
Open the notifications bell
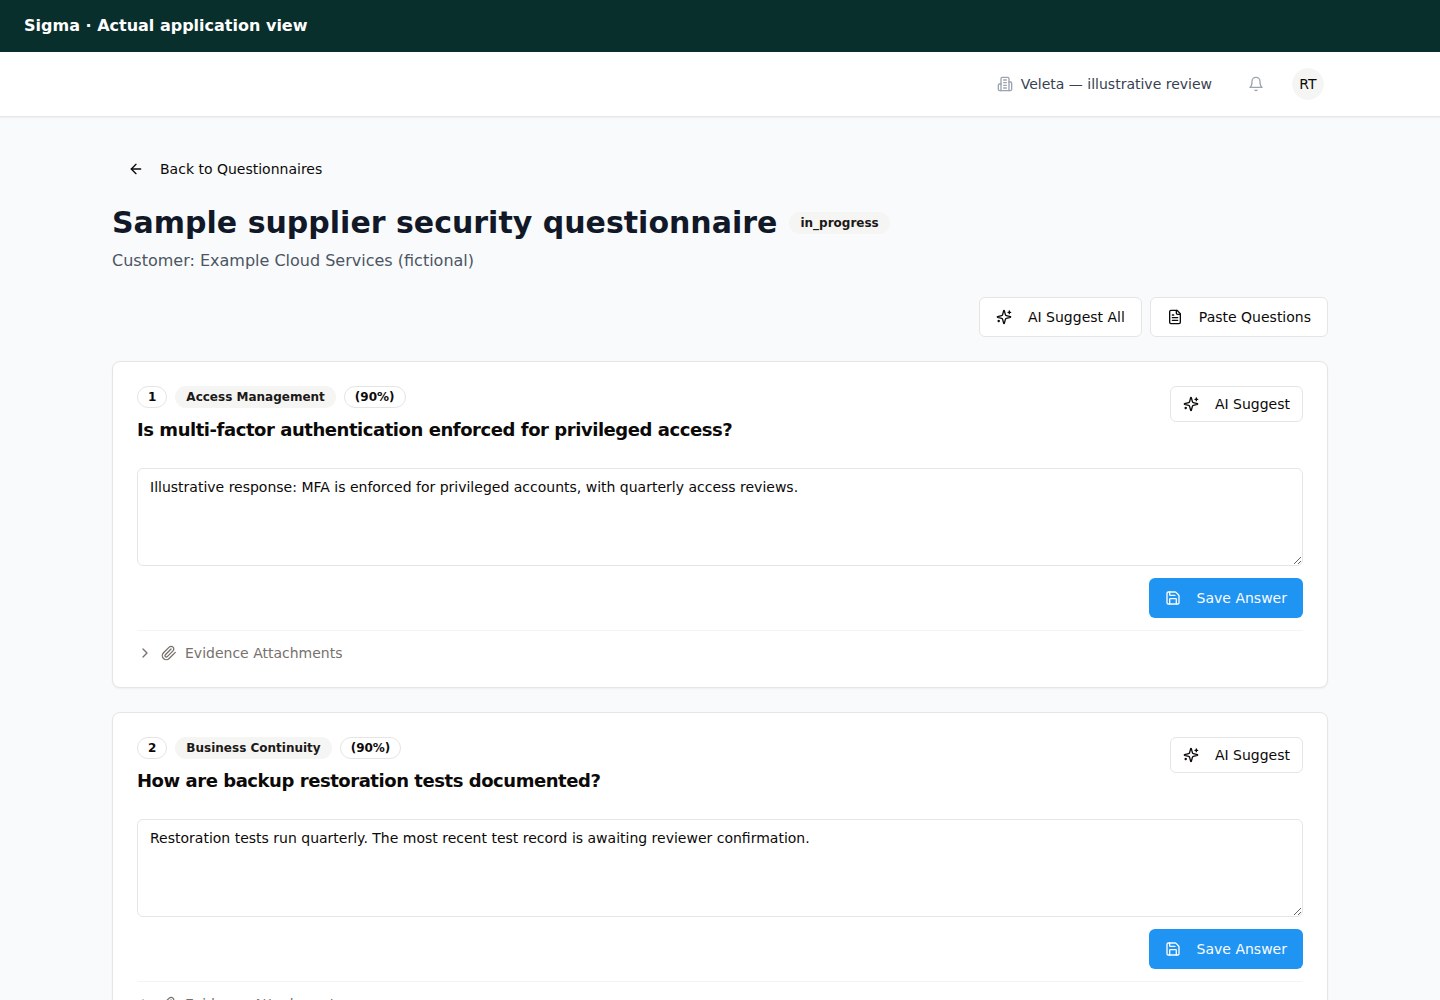click(1256, 84)
